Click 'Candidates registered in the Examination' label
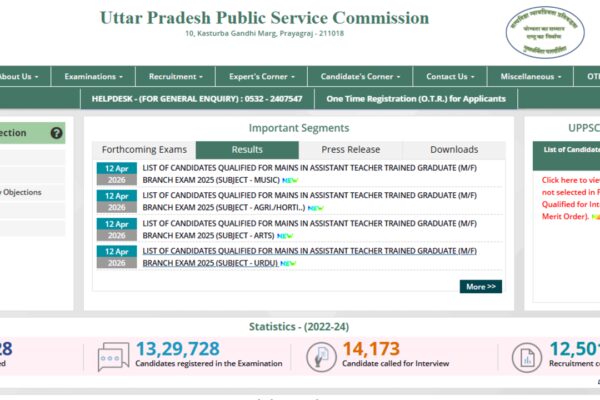 pos(209,364)
